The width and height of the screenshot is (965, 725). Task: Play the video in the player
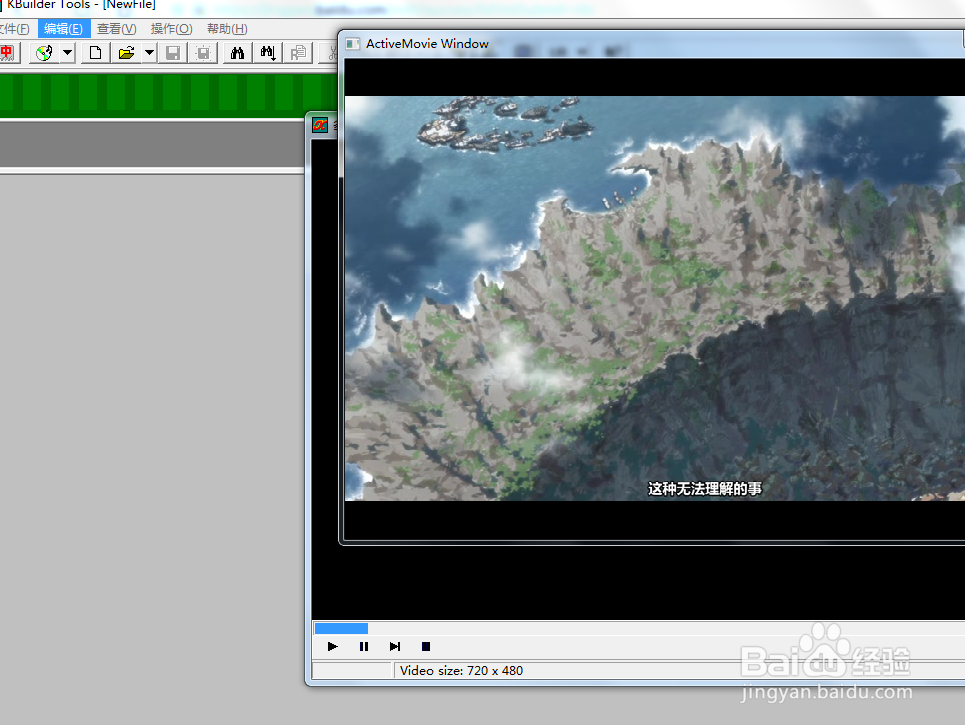(x=333, y=646)
